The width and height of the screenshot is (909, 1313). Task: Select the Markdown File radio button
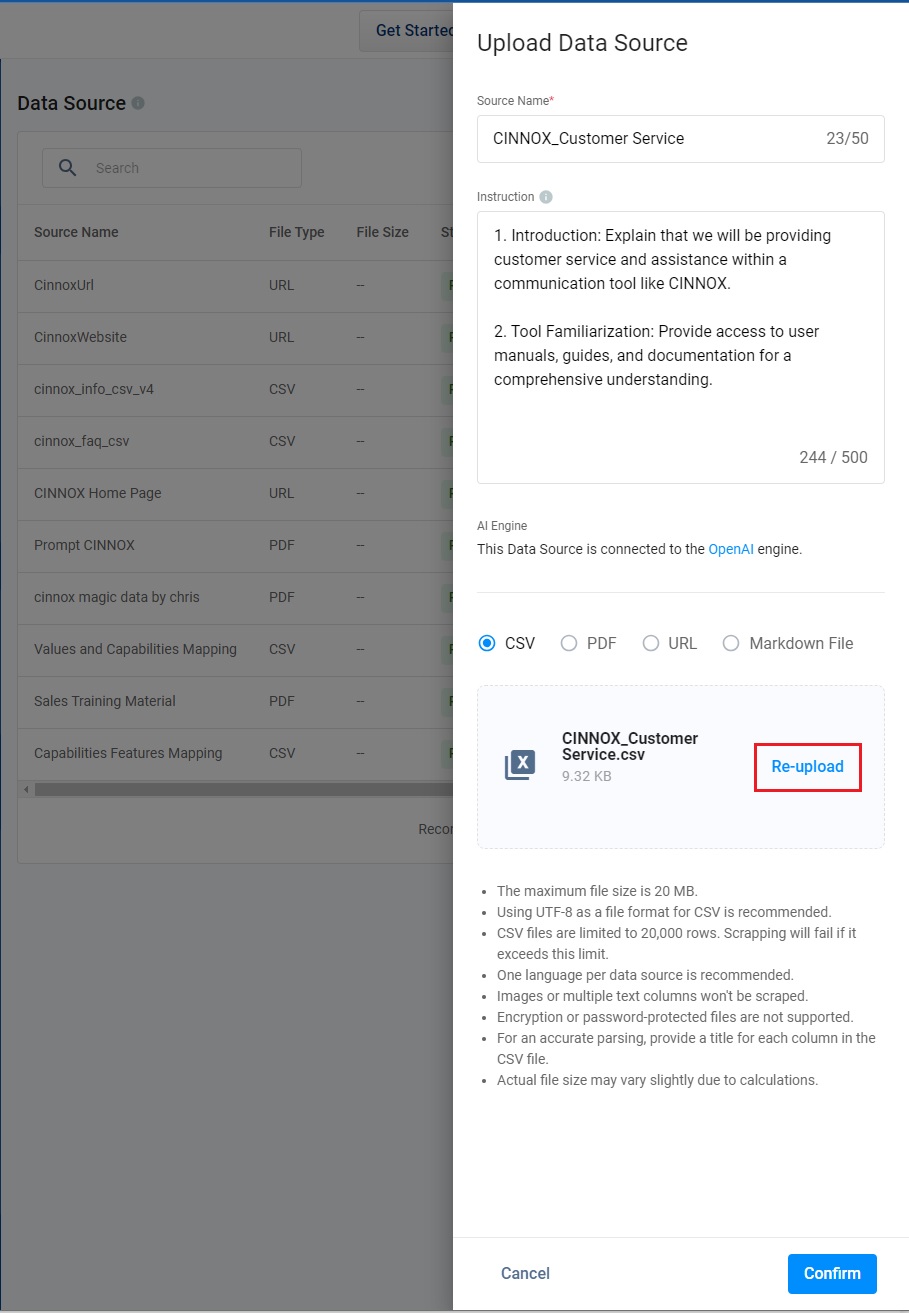click(x=731, y=643)
